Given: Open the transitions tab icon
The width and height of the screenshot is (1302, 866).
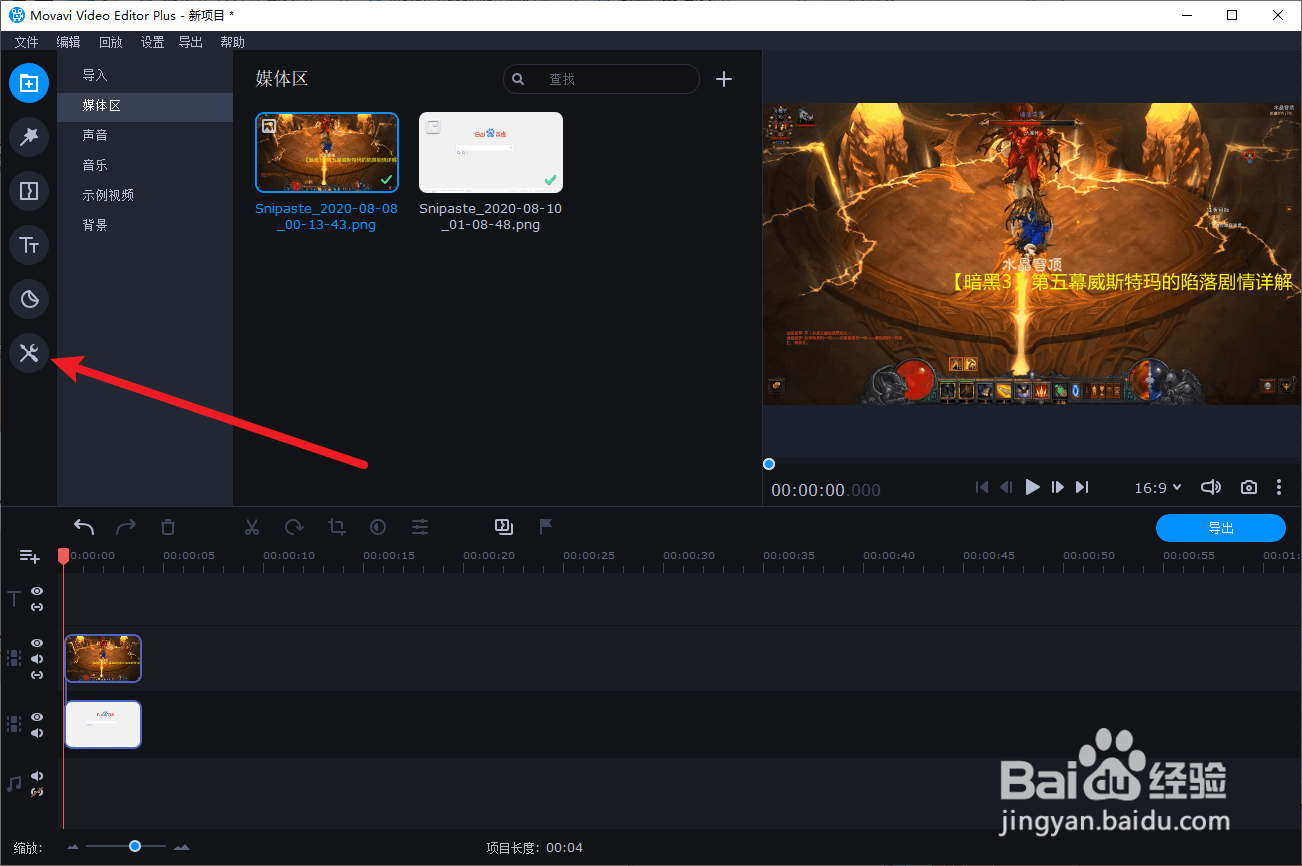Looking at the screenshot, I should 29,191.
